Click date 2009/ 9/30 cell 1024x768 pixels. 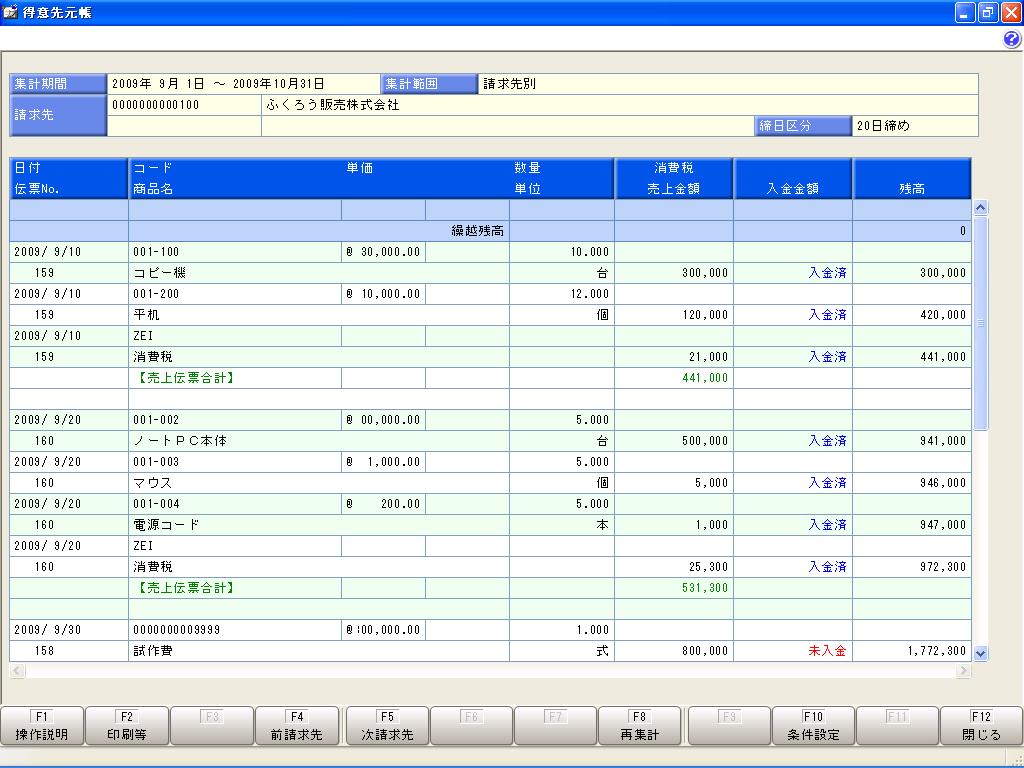point(69,630)
